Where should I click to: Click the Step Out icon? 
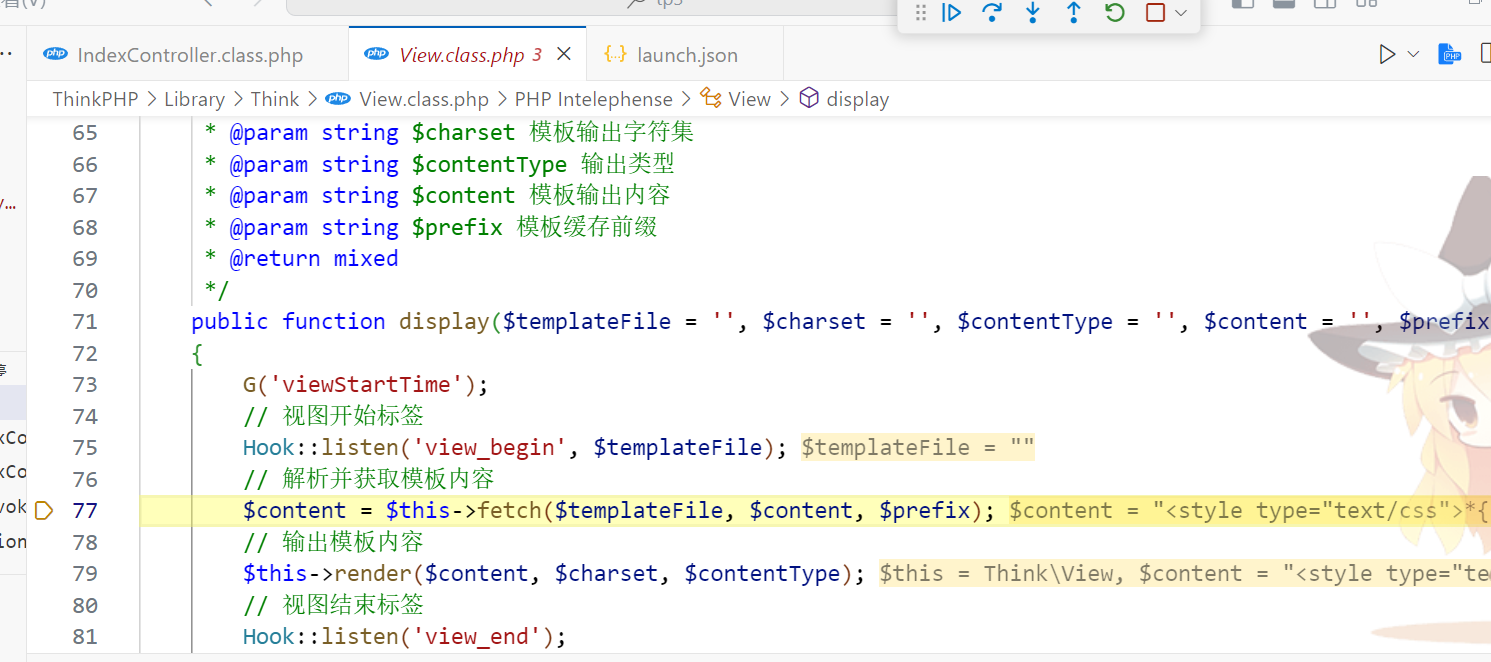pyautogui.click(x=1073, y=13)
